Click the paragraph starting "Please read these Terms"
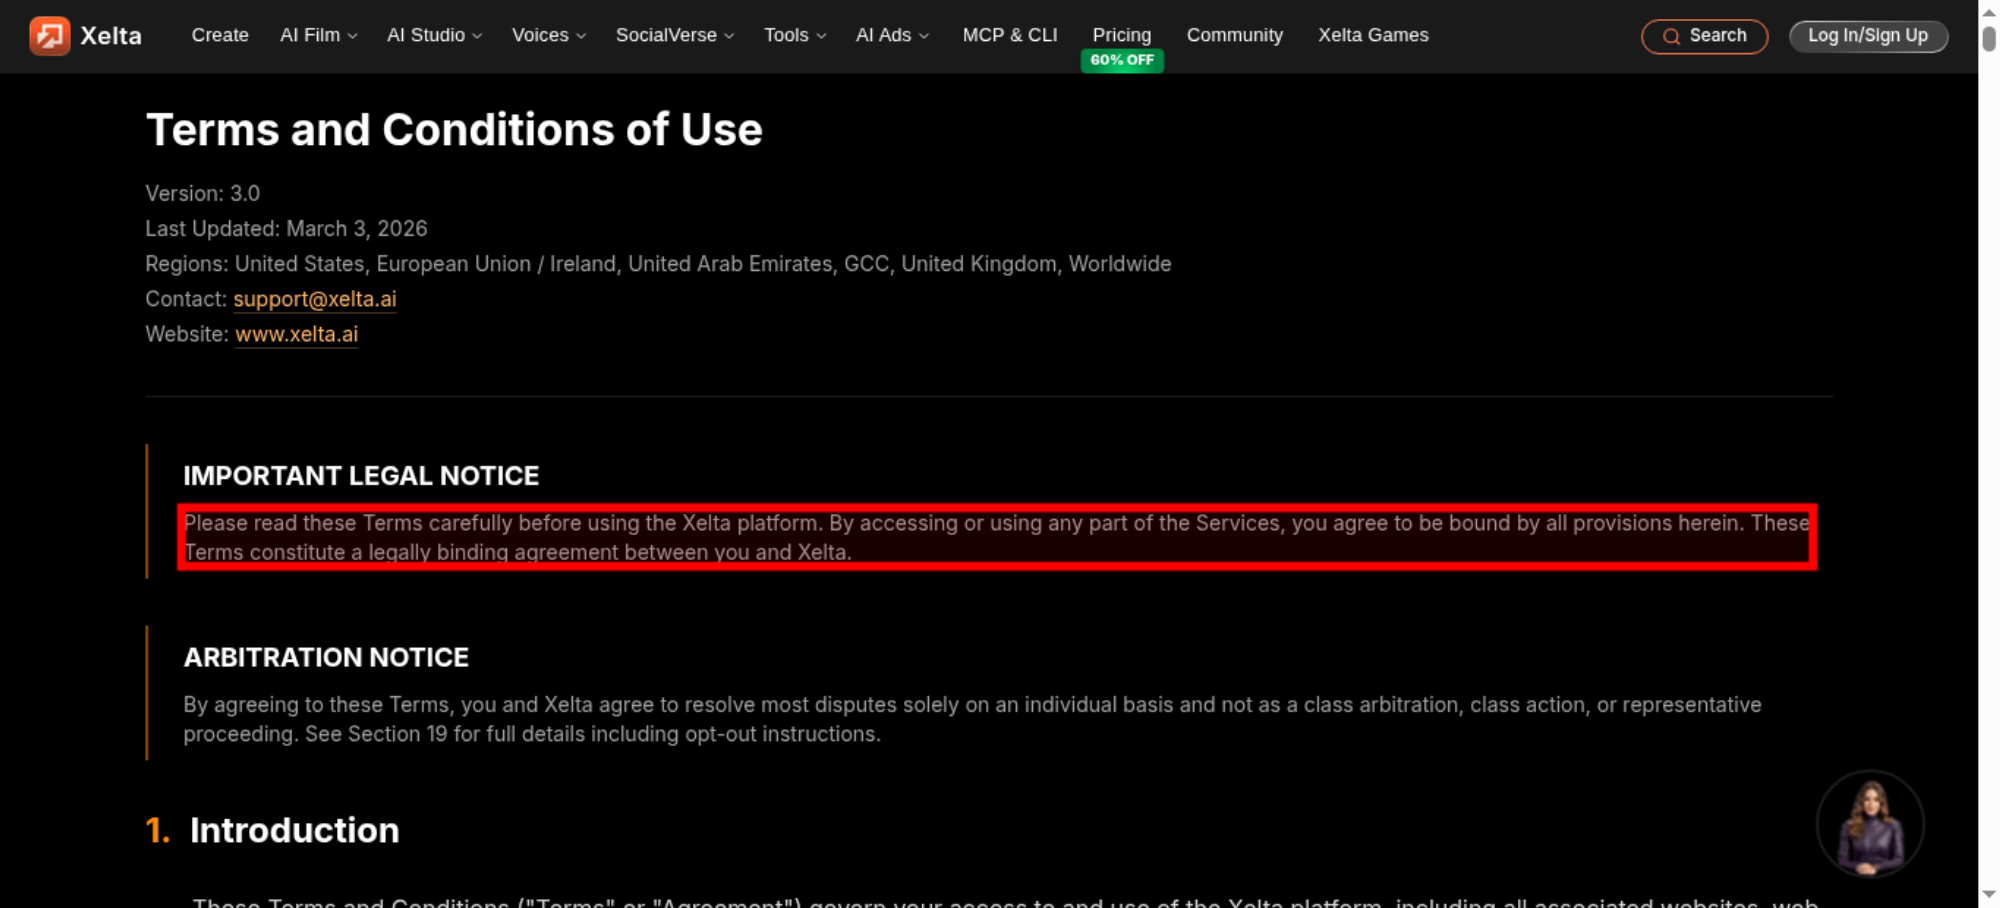Screen dimensions: 2000x908 (x=996, y=537)
